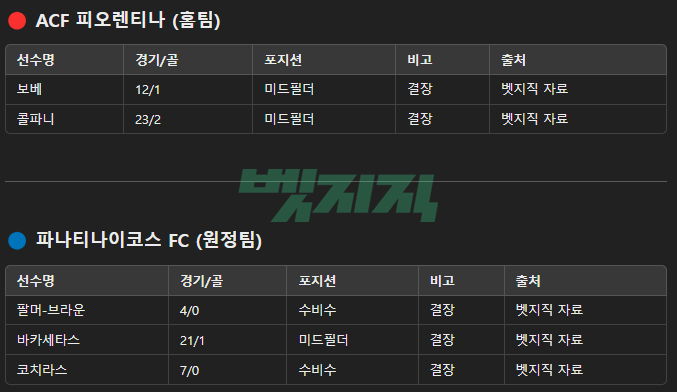The width and height of the screenshot is (677, 392).
Task: Click the 21/1 stats cell for 바카세타스
Action: coord(192,341)
